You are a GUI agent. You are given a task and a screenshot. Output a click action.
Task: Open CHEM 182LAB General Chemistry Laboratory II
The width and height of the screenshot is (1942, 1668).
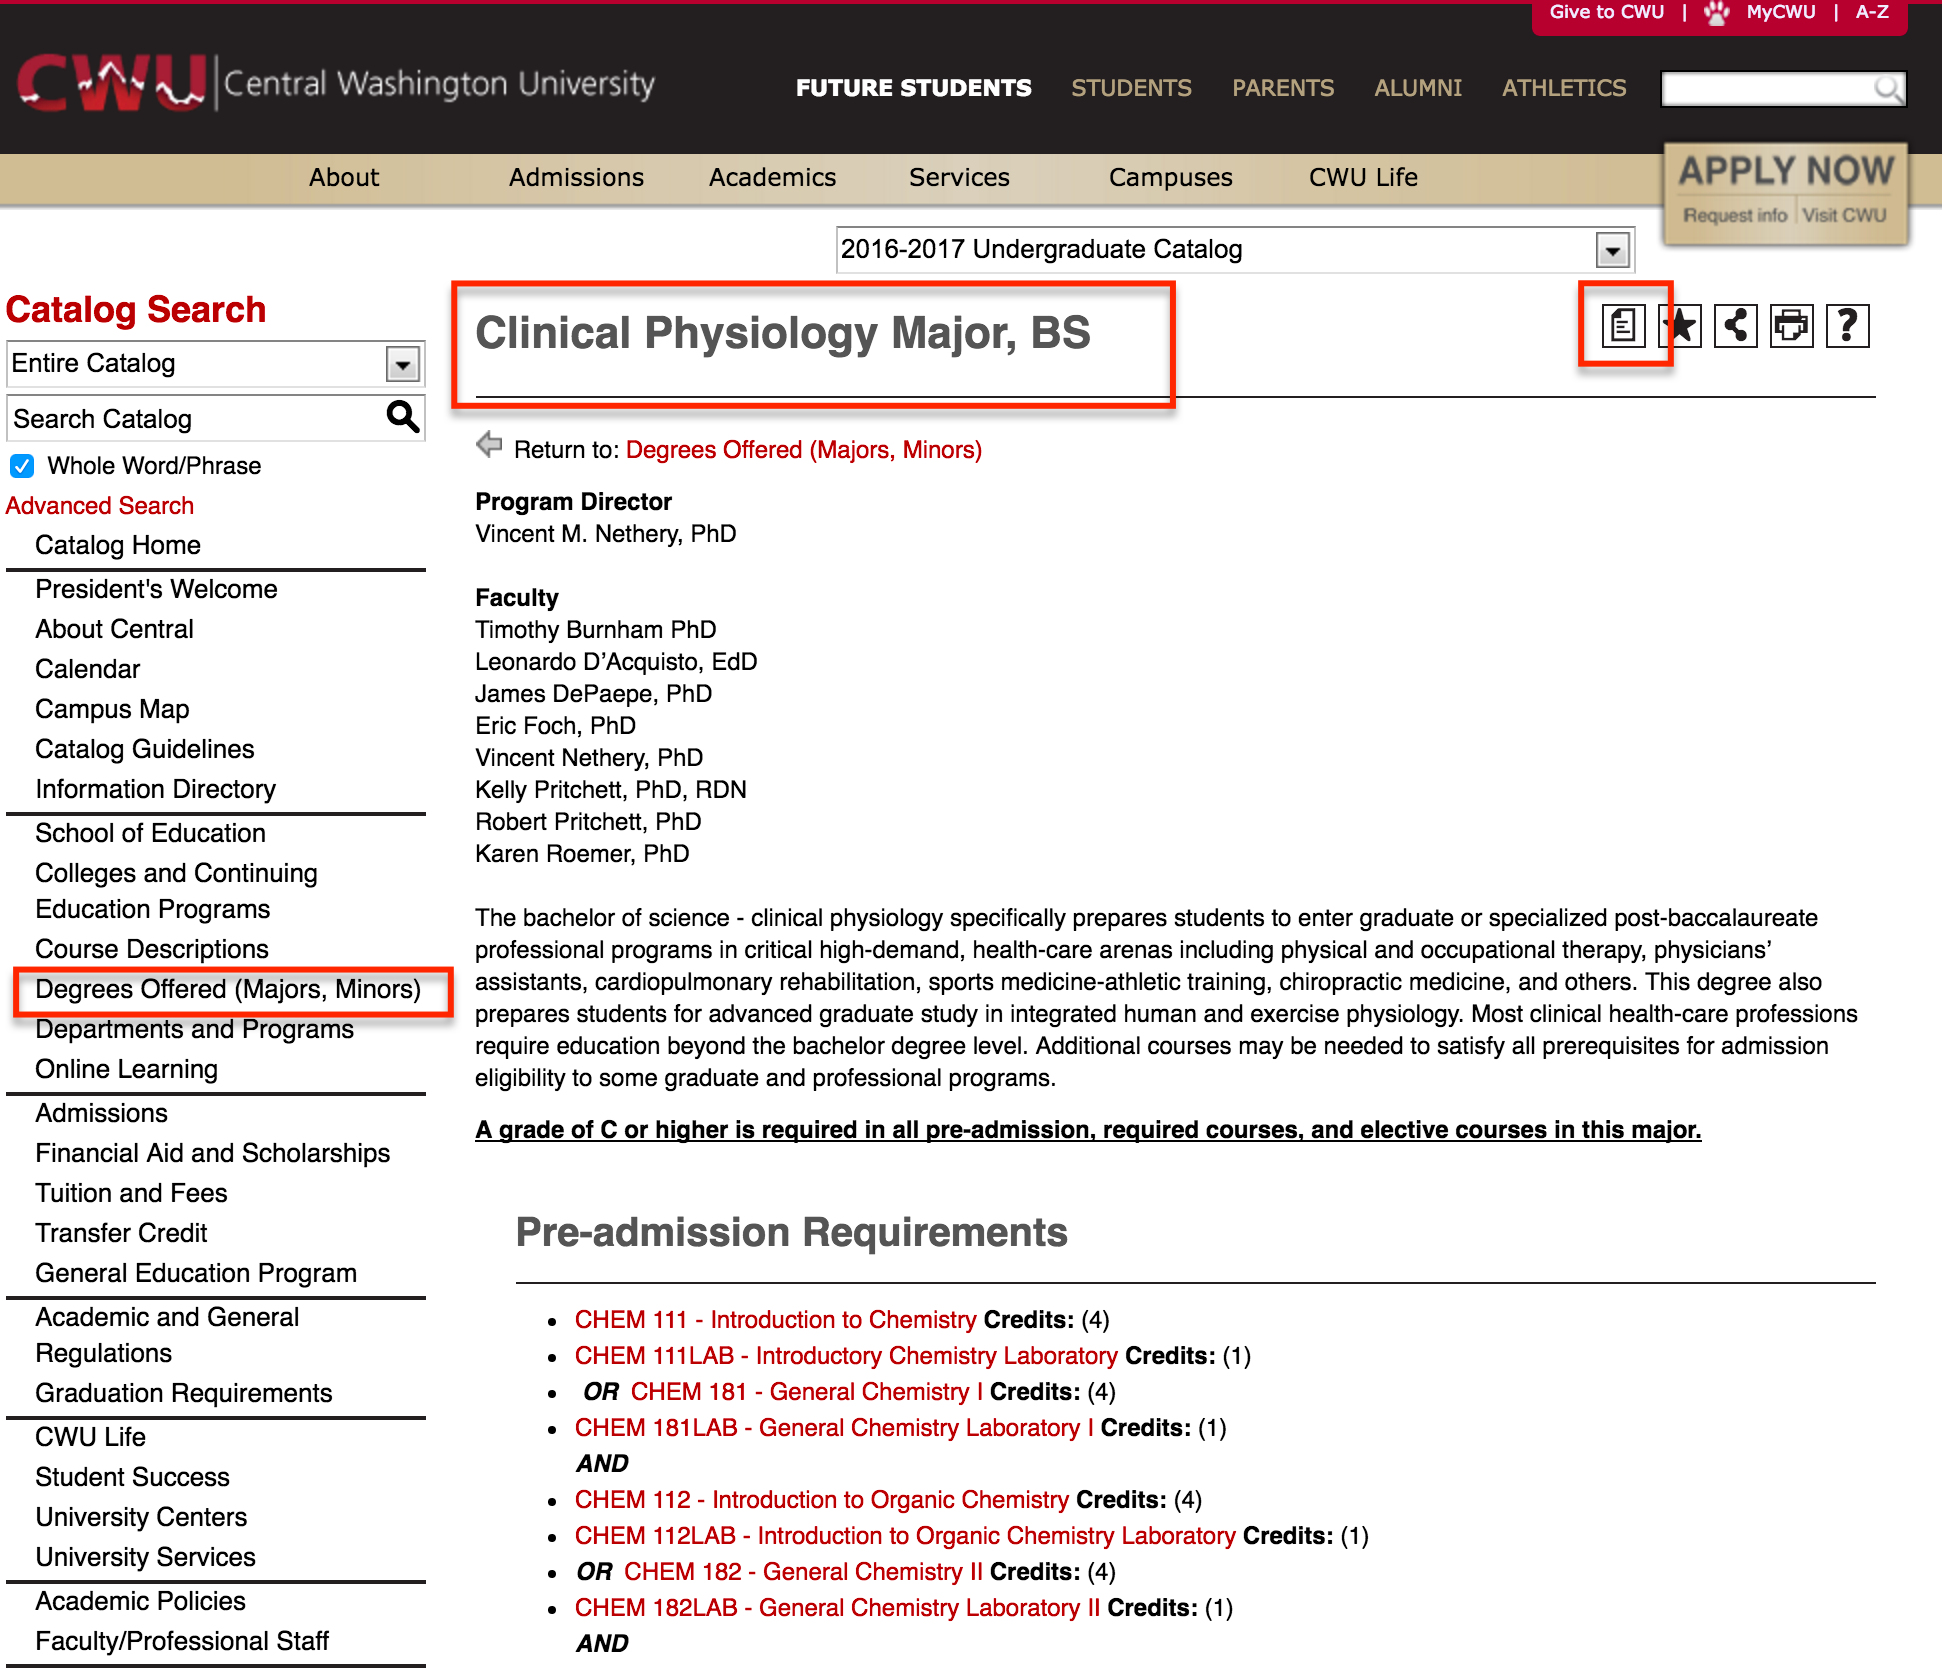[x=837, y=1608]
